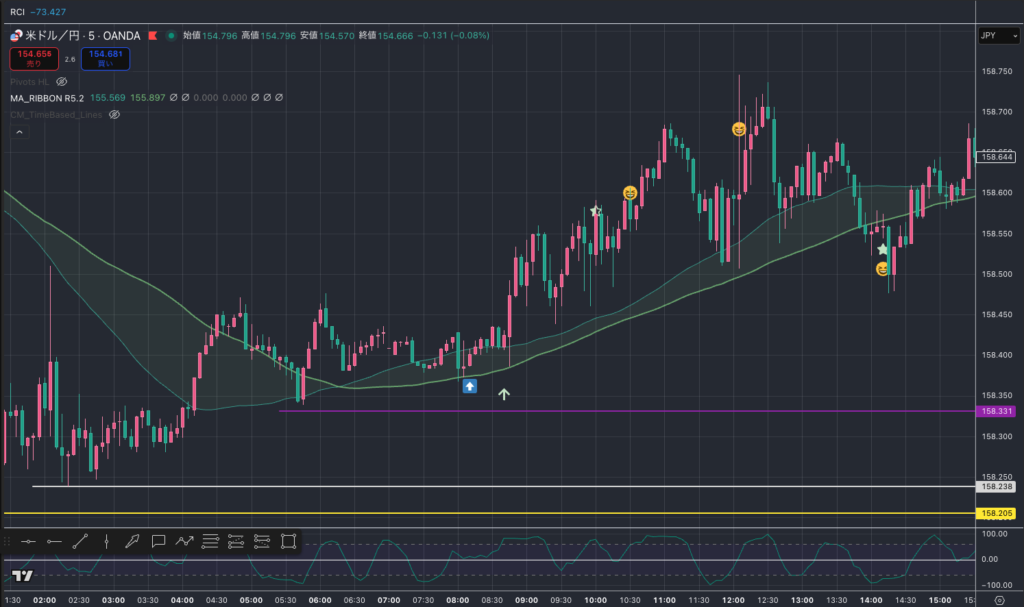Show the hidden CM_TimeBased_Lines indicator

(114, 115)
